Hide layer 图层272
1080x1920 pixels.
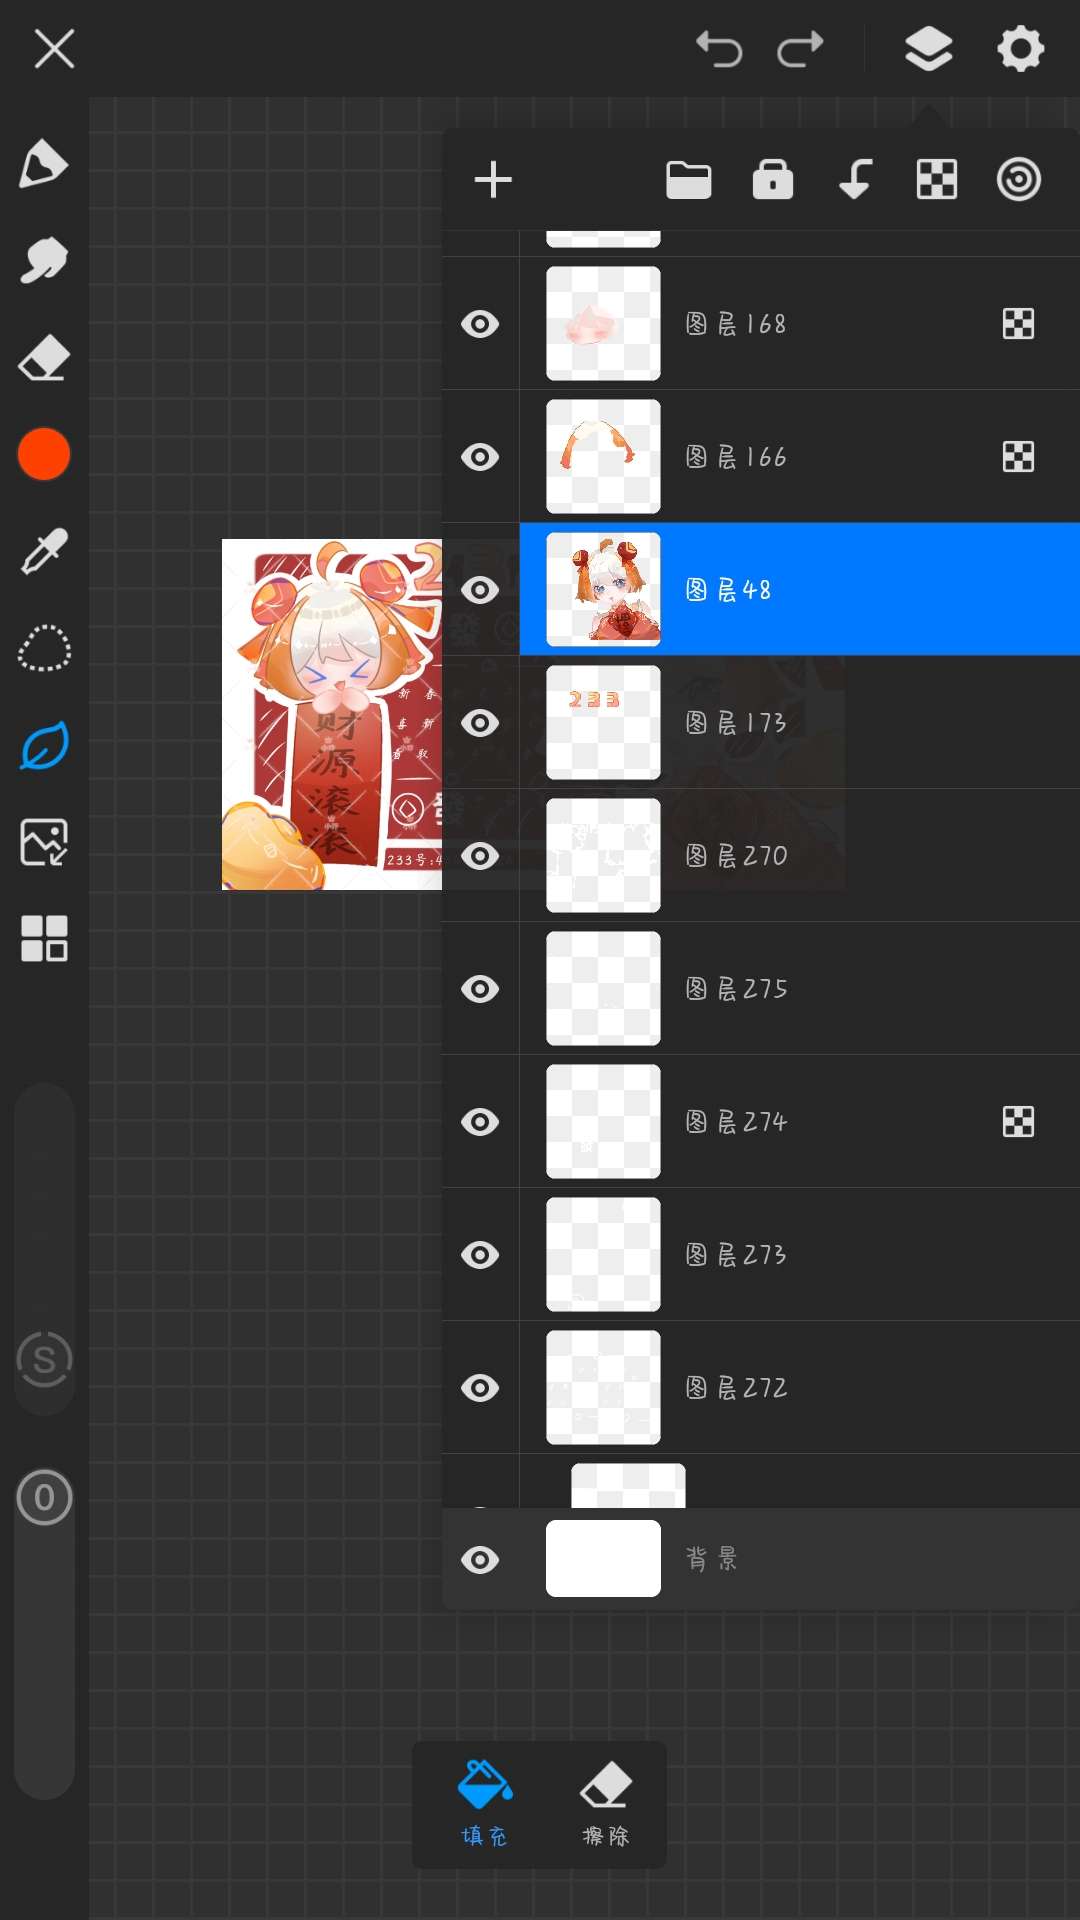(x=480, y=1388)
